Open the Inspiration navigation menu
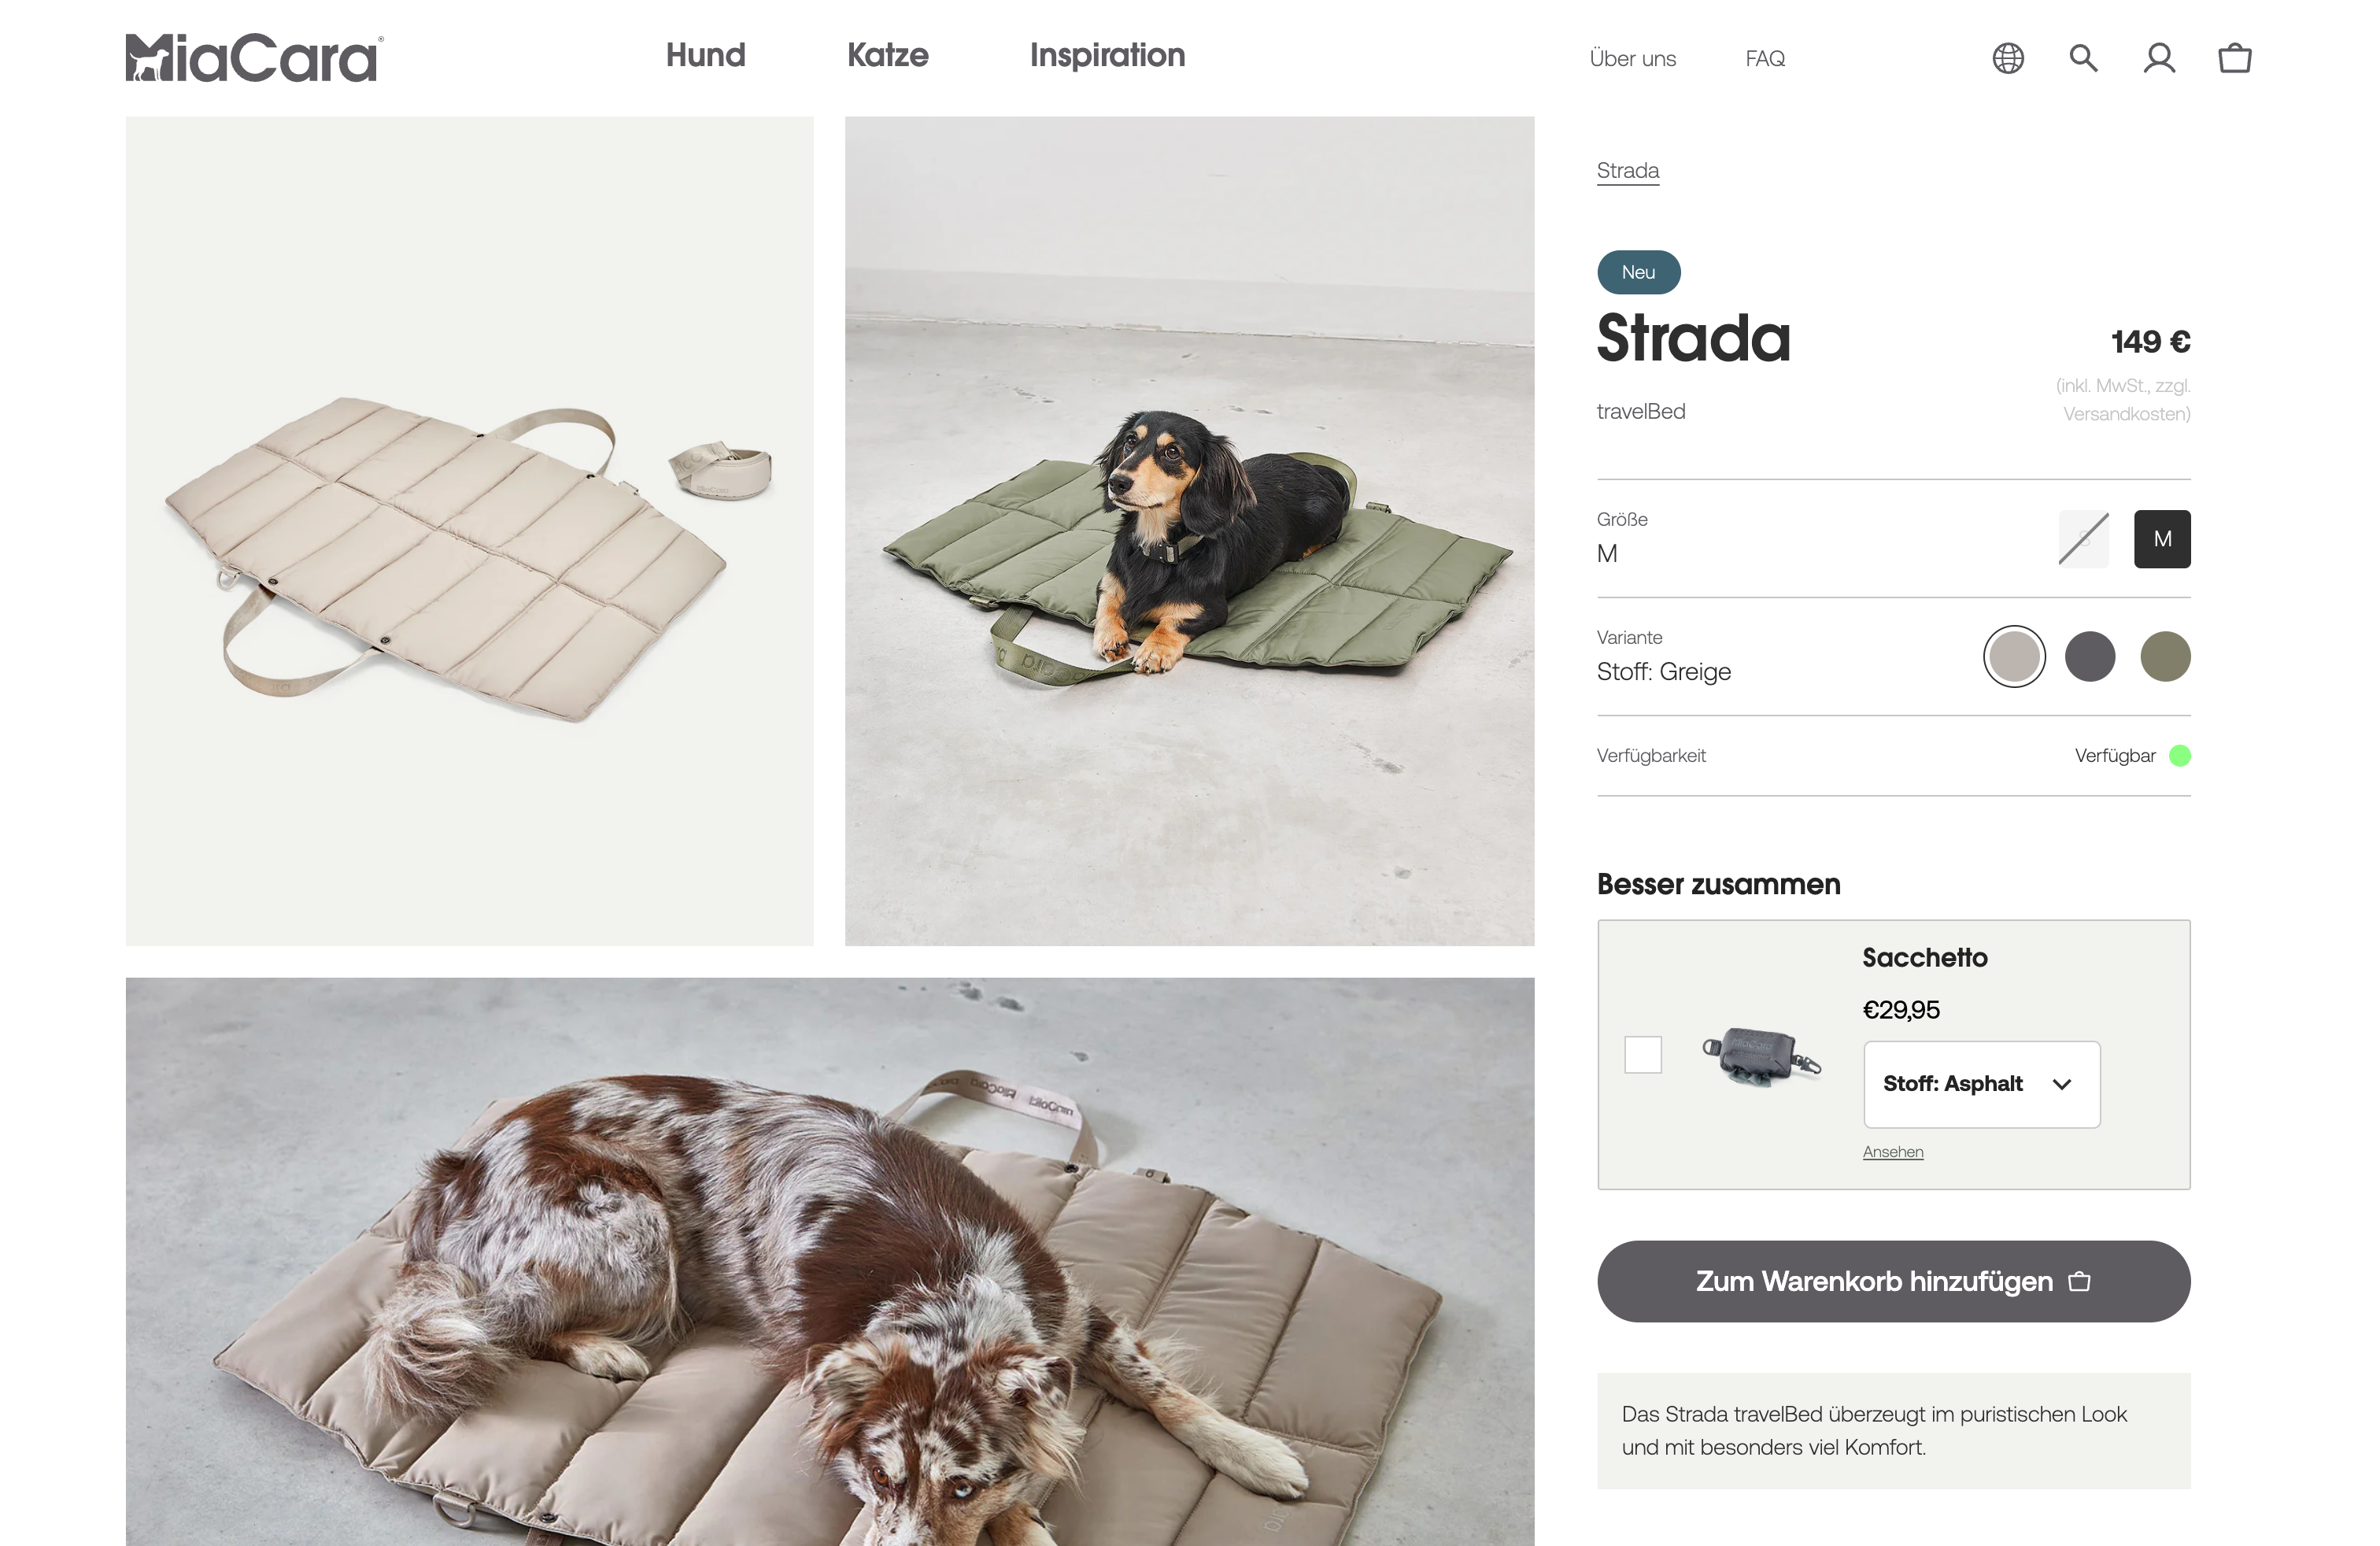 click(1108, 55)
